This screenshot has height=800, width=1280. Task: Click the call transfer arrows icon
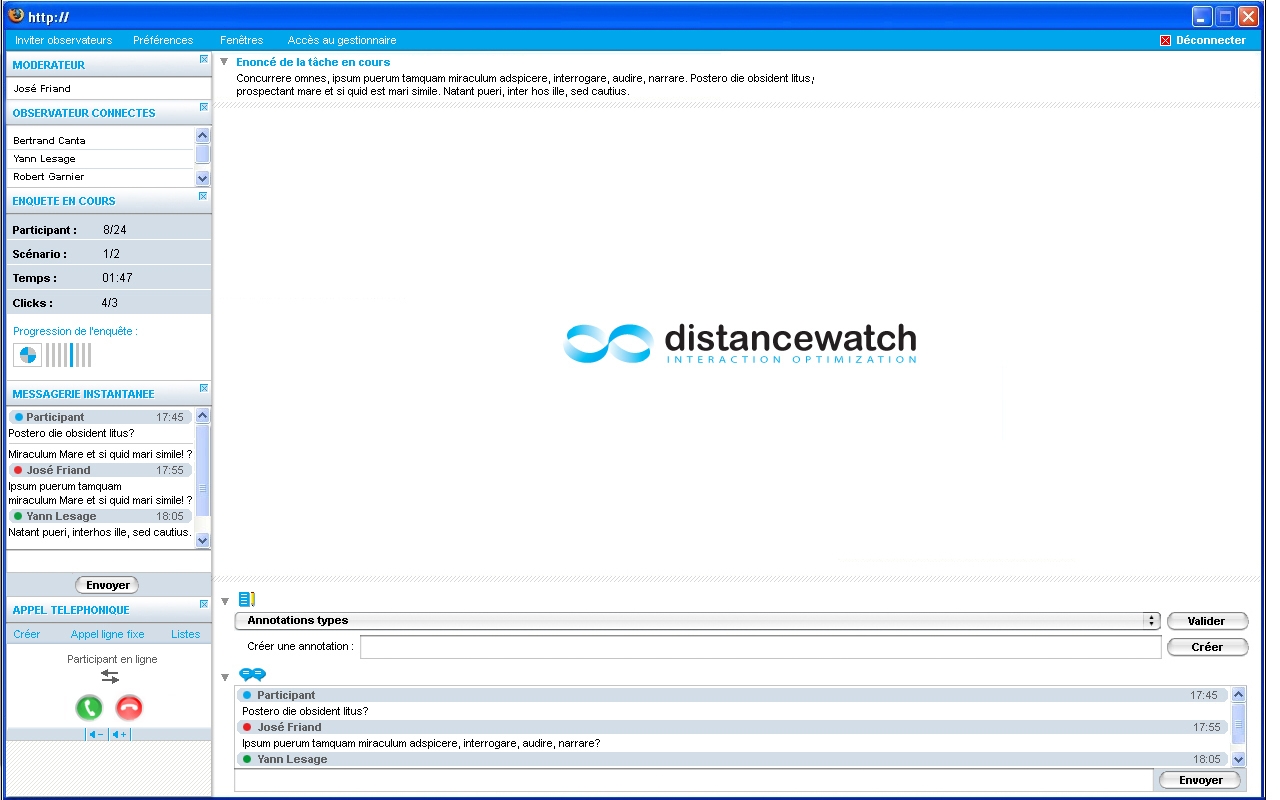click(x=110, y=677)
